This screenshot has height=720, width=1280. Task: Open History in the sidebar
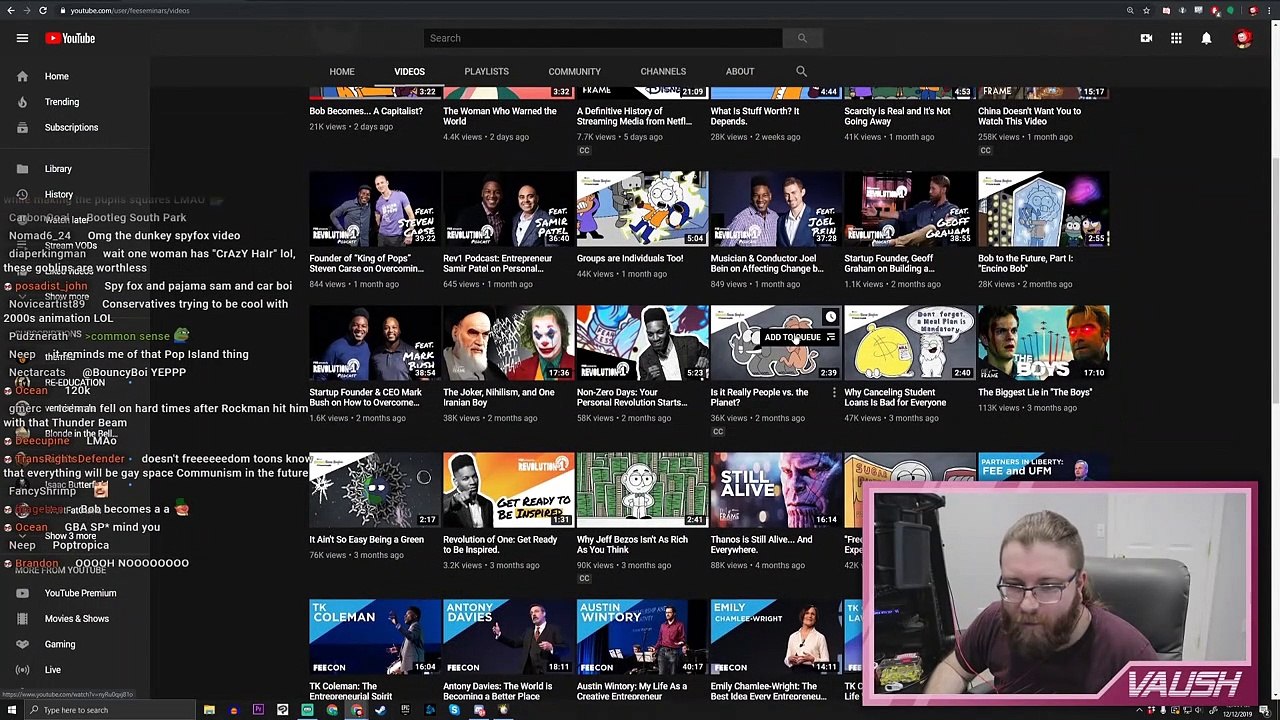point(75,194)
